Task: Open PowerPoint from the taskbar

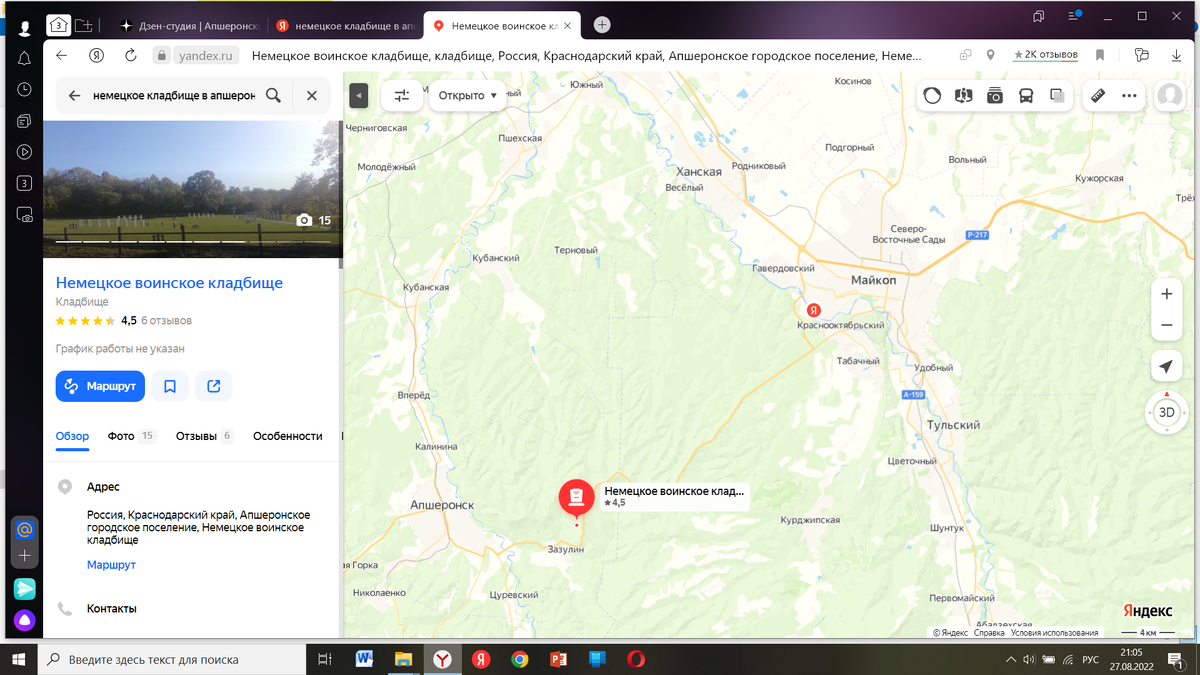Action: pos(558,659)
